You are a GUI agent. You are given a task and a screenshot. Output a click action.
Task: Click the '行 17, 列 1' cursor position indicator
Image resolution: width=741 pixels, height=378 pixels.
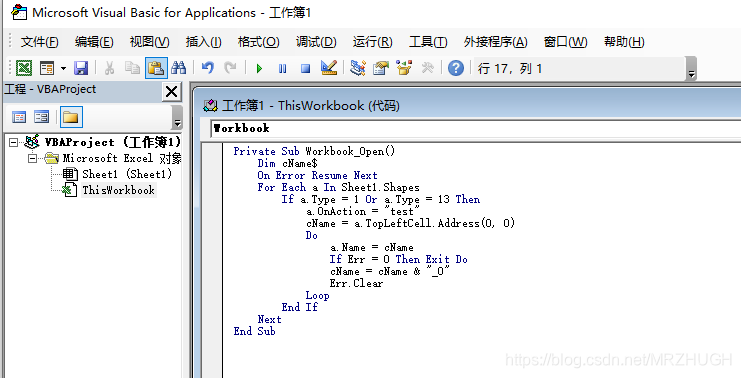pos(509,69)
